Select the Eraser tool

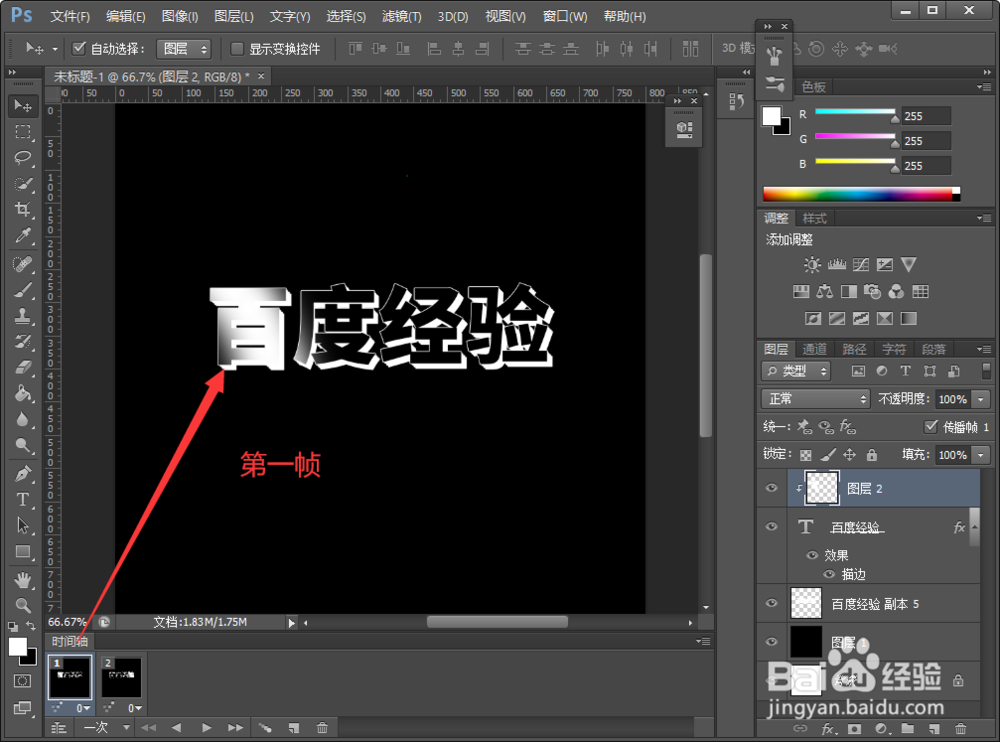coord(23,367)
